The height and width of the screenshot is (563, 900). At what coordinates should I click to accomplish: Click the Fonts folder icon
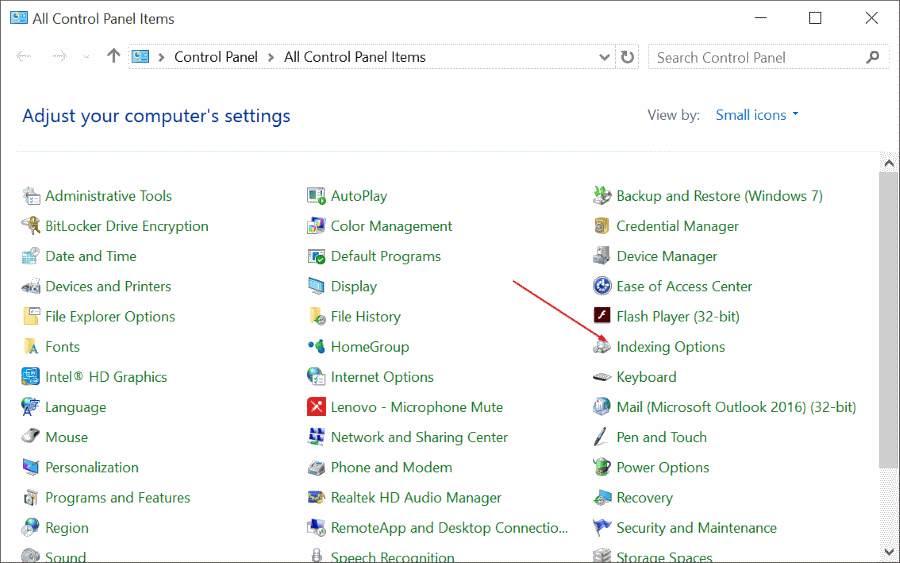[31, 347]
